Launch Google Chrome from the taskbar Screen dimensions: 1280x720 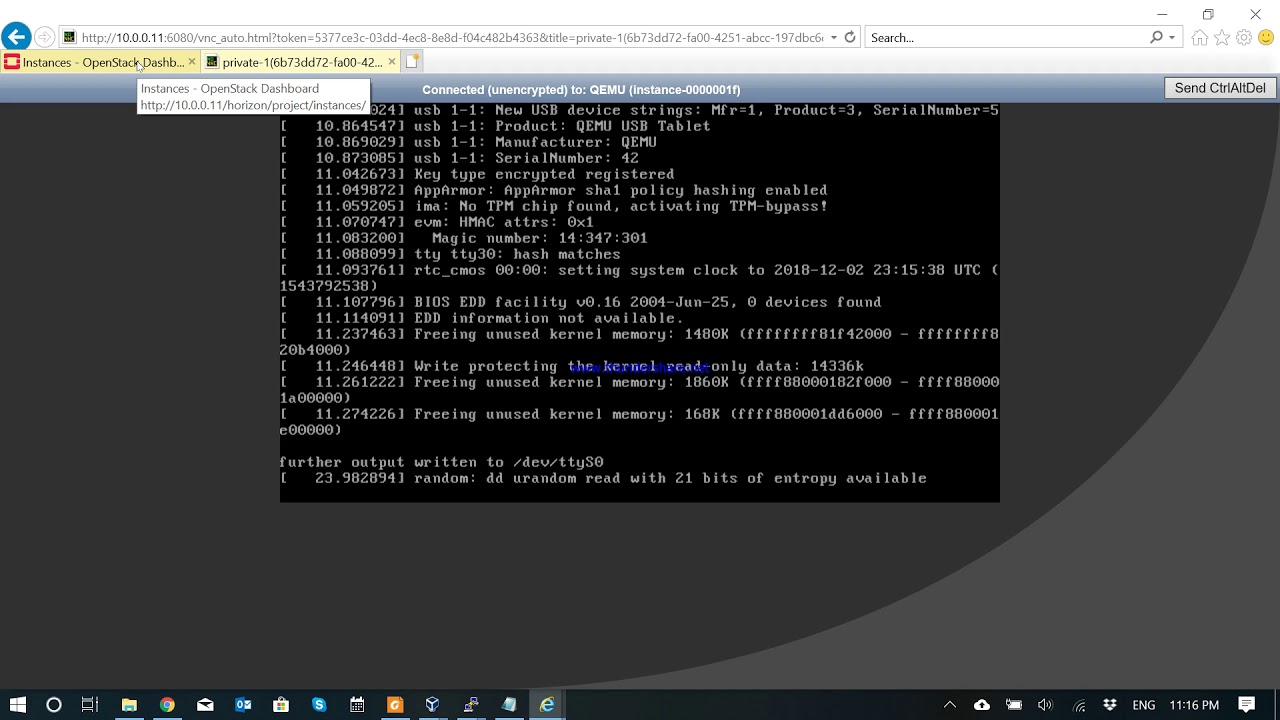click(x=167, y=705)
